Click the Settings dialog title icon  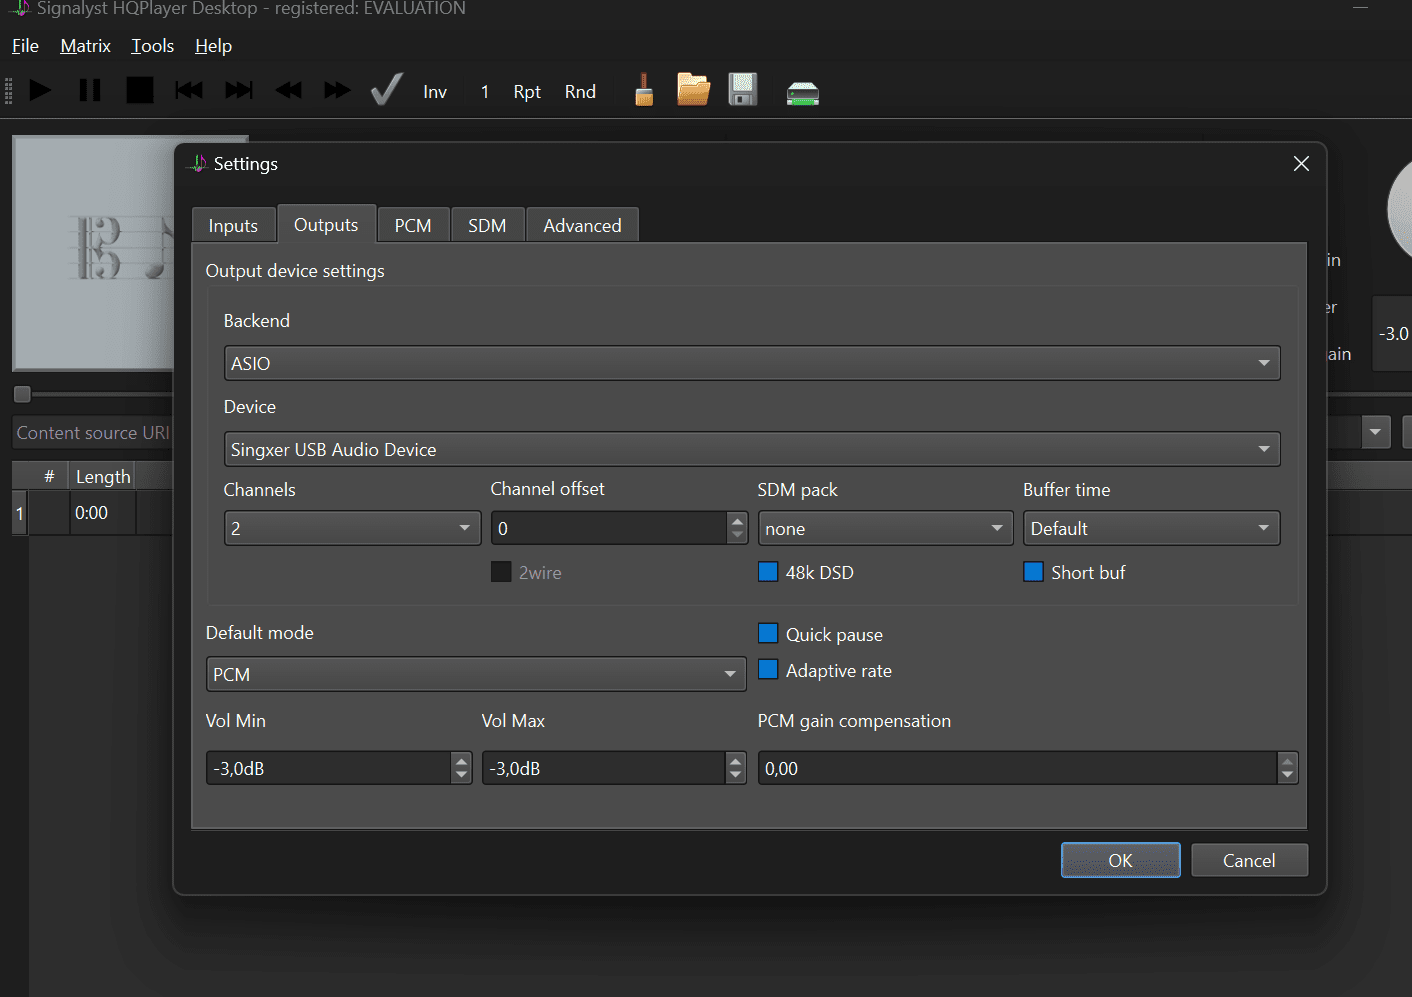tap(197, 163)
